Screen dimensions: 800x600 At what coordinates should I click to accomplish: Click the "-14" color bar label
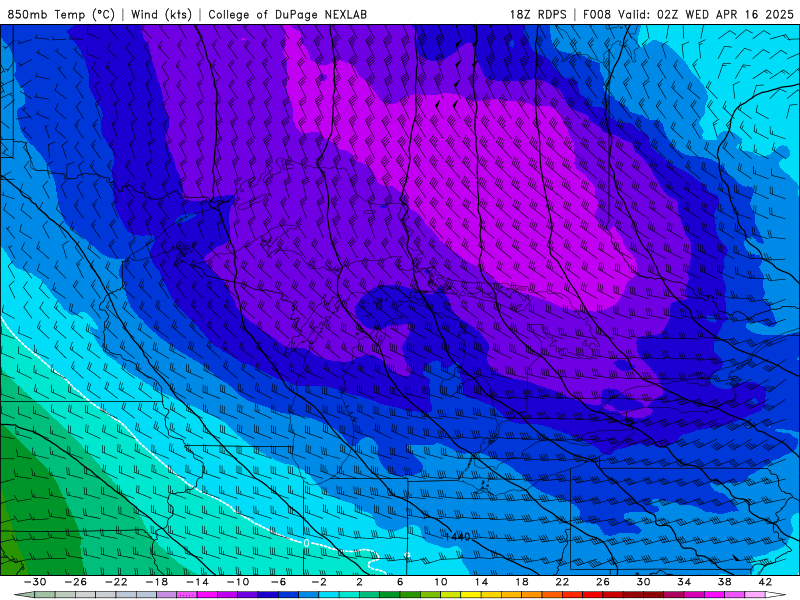click(x=197, y=582)
